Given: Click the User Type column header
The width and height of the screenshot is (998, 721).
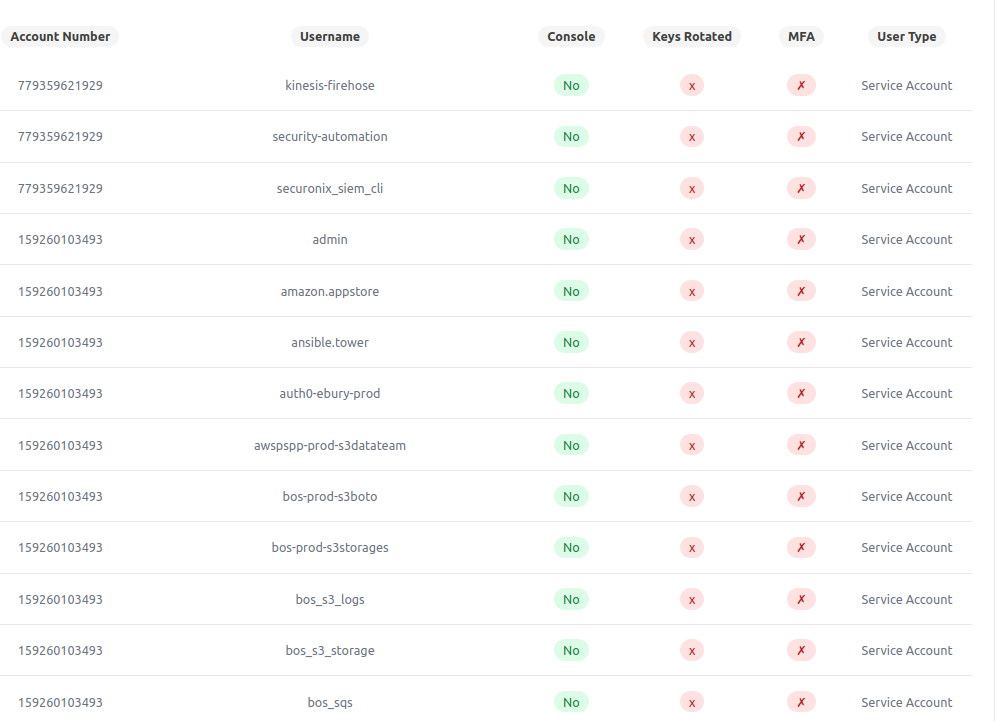Looking at the screenshot, I should click(x=906, y=37).
